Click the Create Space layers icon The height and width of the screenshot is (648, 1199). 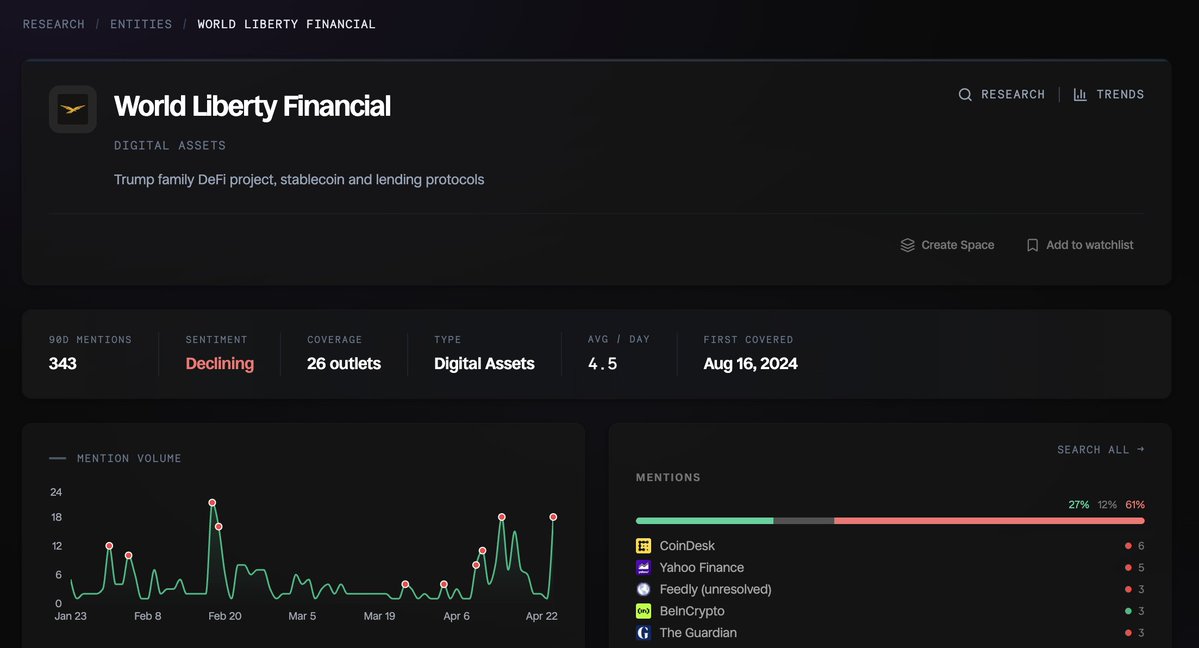[x=908, y=245]
